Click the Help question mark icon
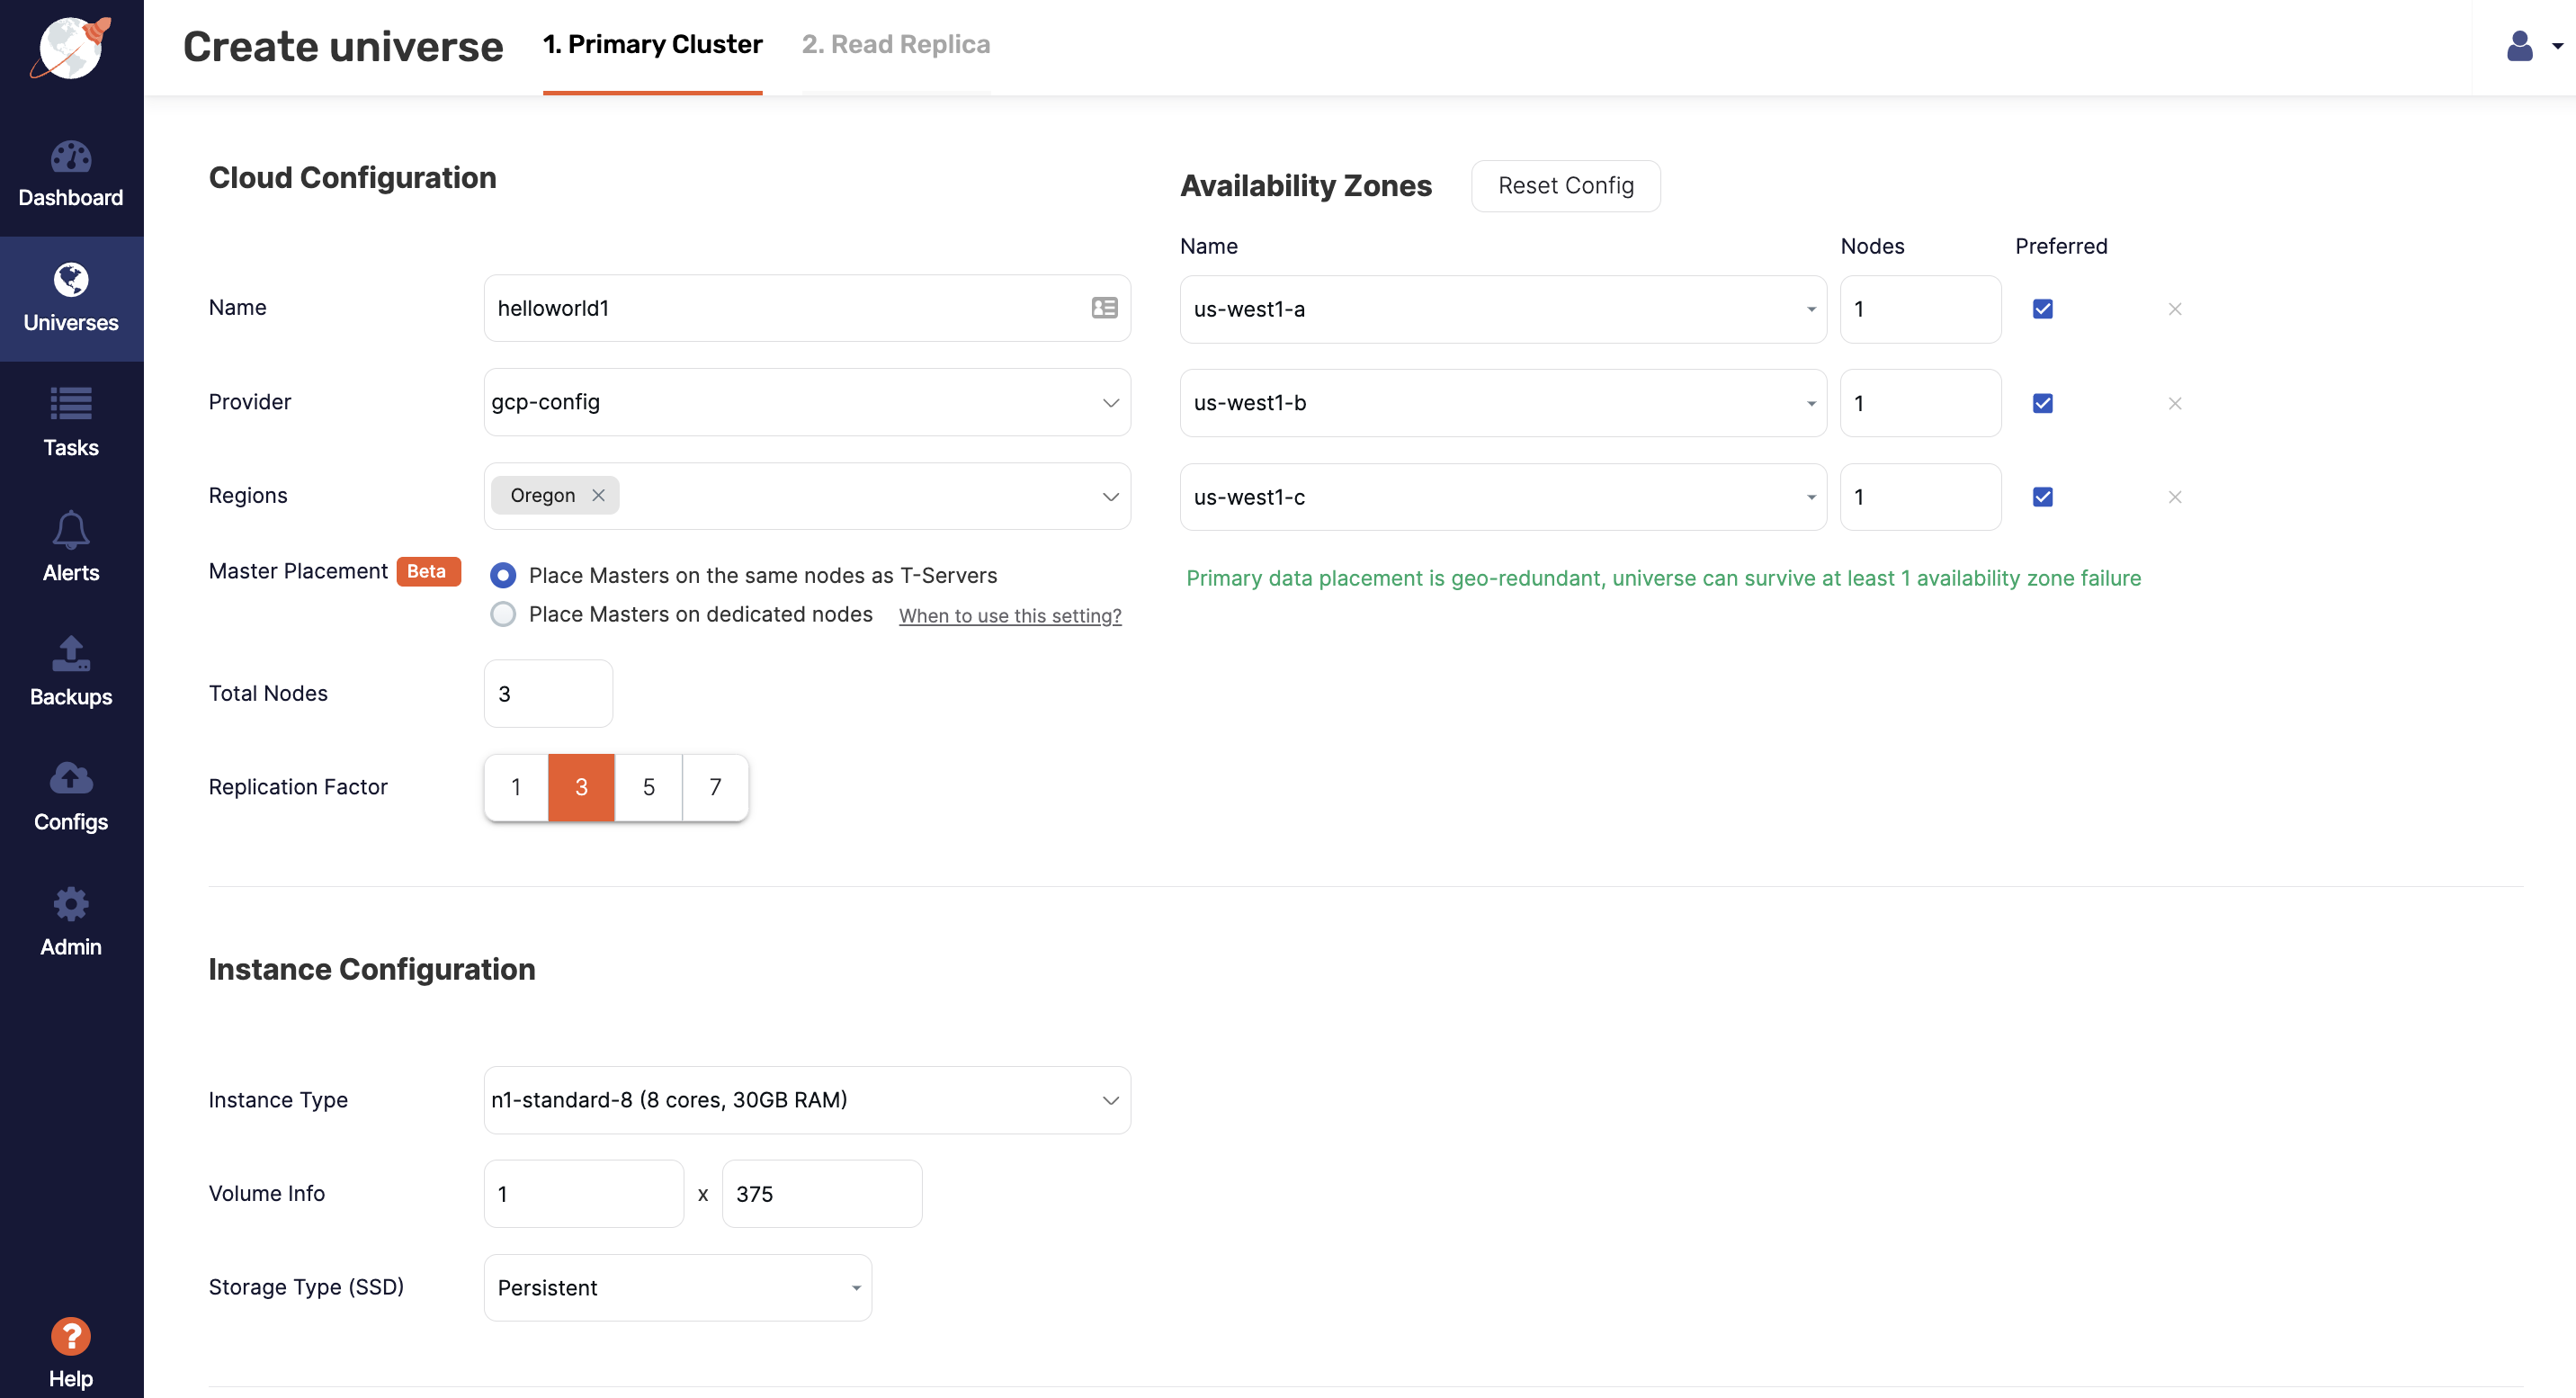Viewport: 2576px width, 1398px height. point(71,1336)
